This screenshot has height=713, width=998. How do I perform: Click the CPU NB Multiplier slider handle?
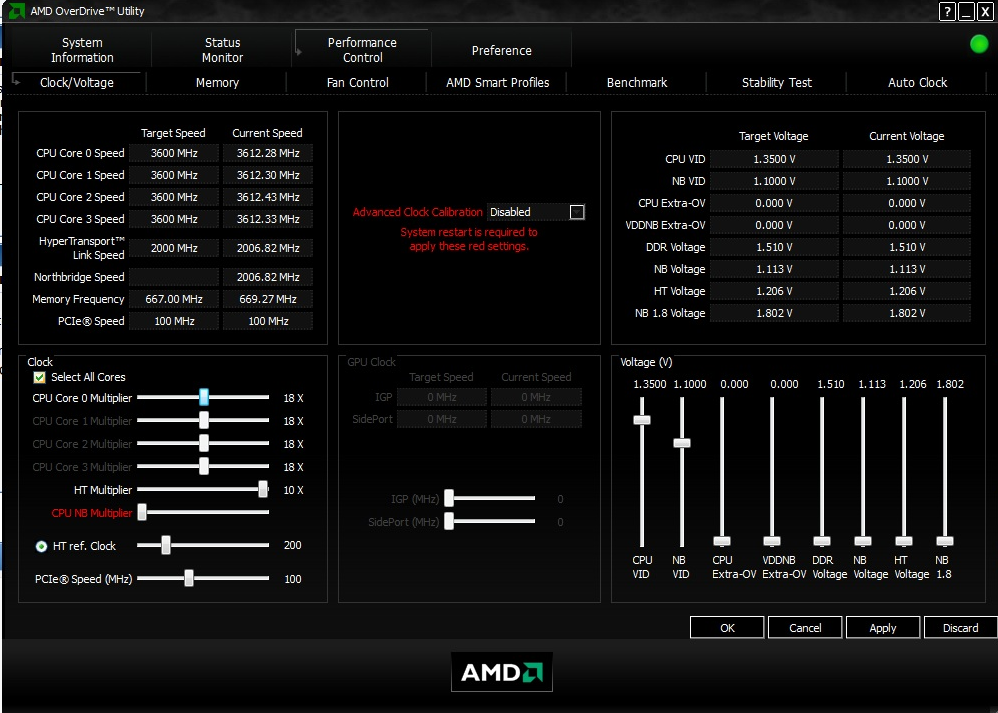(x=143, y=512)
